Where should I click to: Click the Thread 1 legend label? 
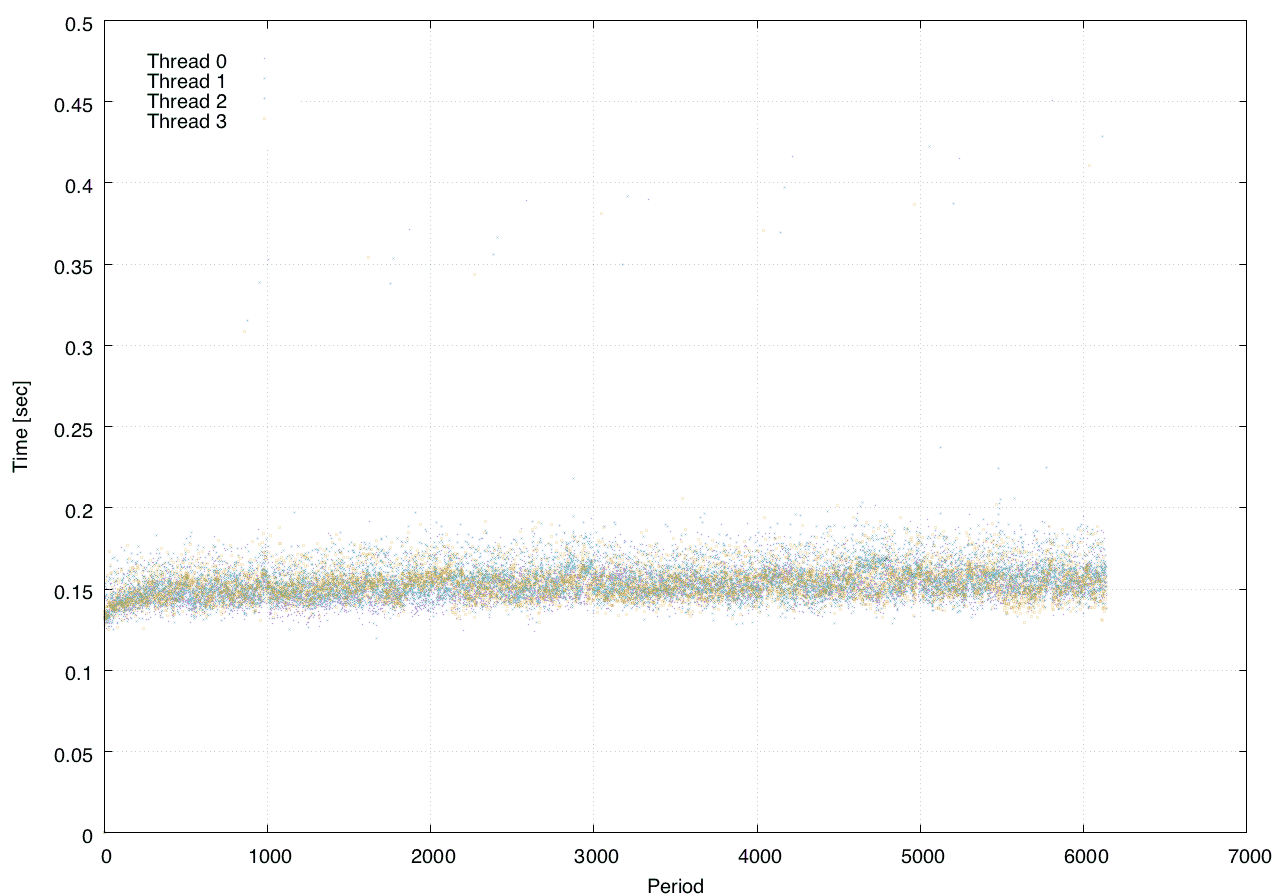click(x=187, y=81)
